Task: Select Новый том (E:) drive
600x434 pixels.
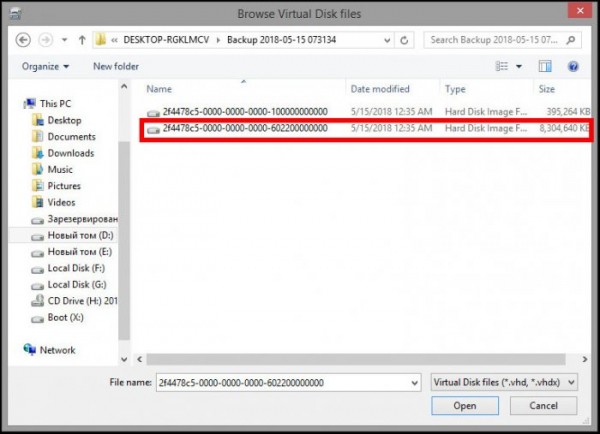Action: [72, 252]
